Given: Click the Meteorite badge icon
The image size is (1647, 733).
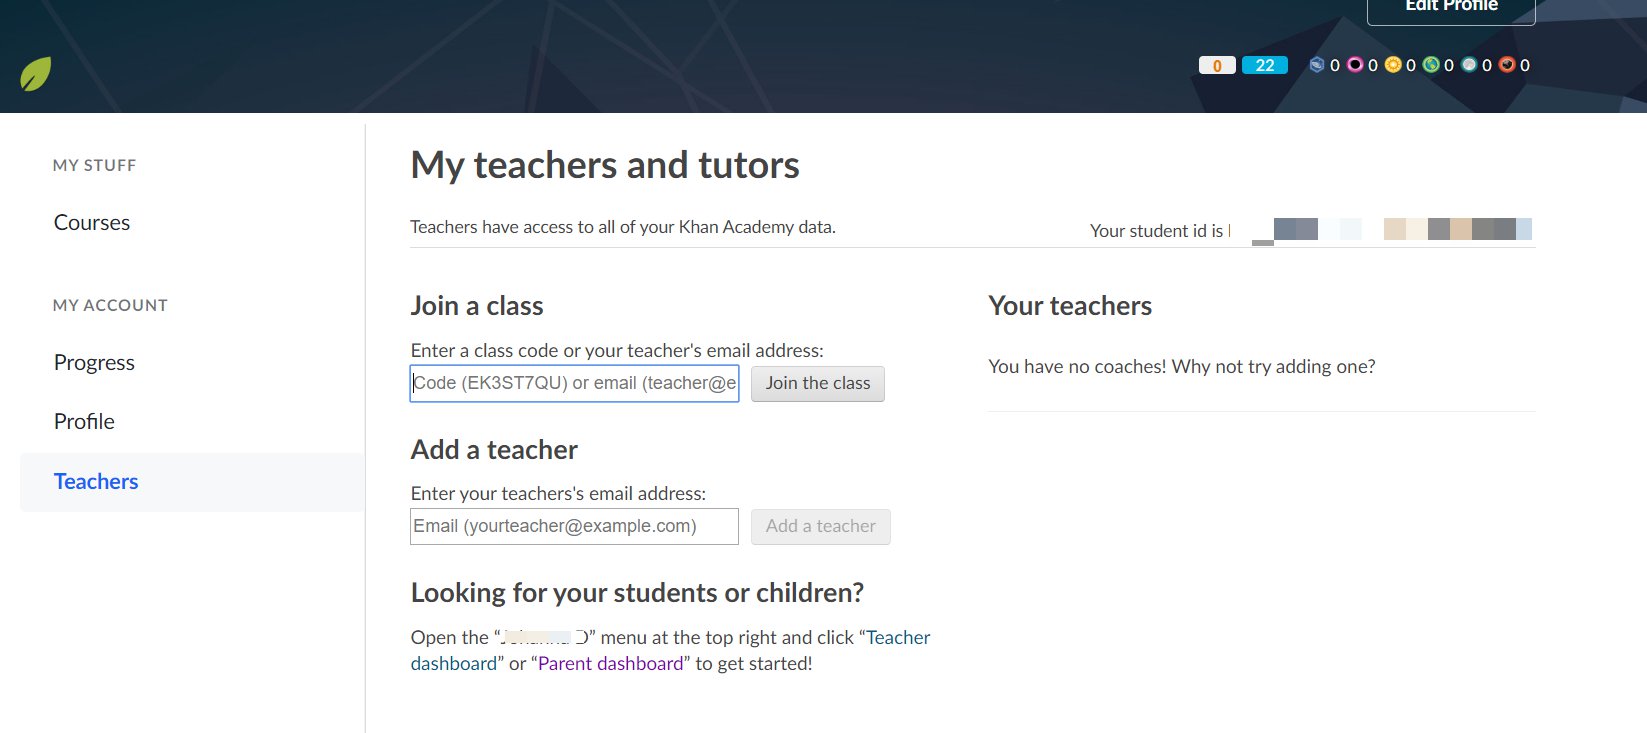Looking at the screenshot, I should (x=1507, y=65).
